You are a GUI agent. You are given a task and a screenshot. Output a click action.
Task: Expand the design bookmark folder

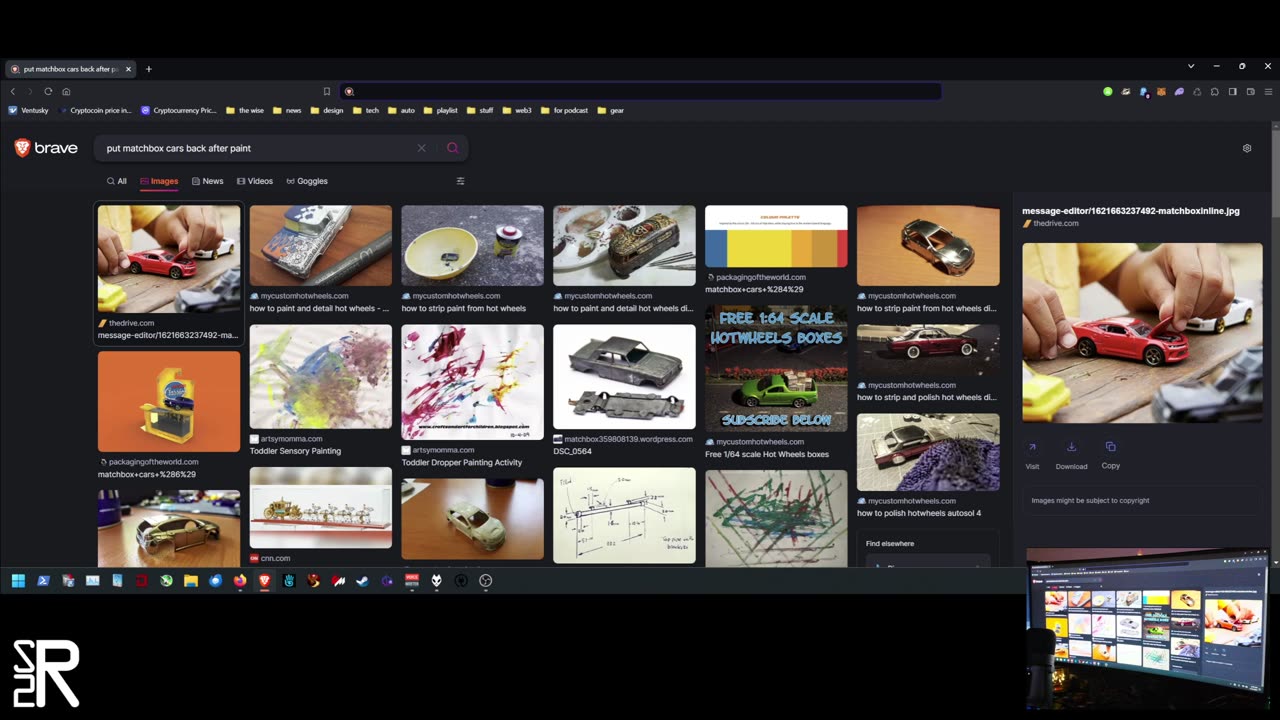point(327,110)
